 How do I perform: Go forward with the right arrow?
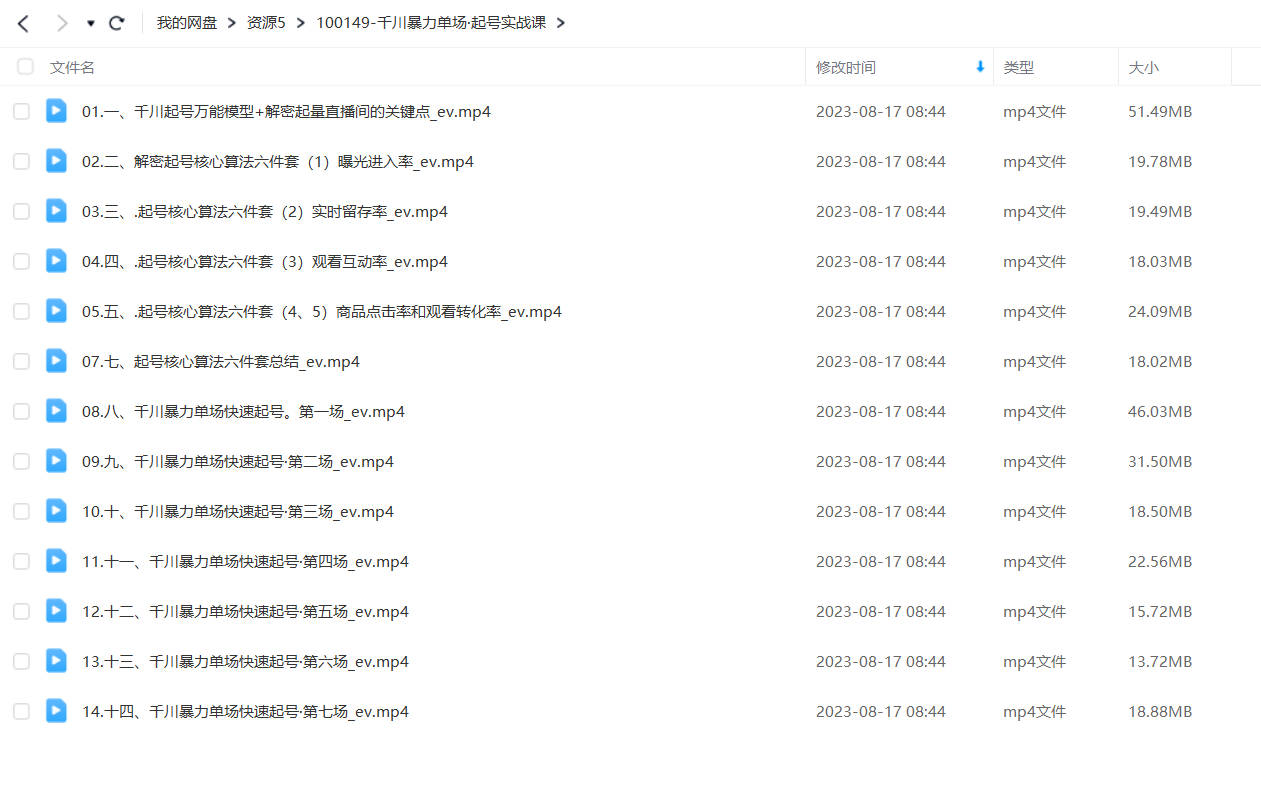(62, 23)
